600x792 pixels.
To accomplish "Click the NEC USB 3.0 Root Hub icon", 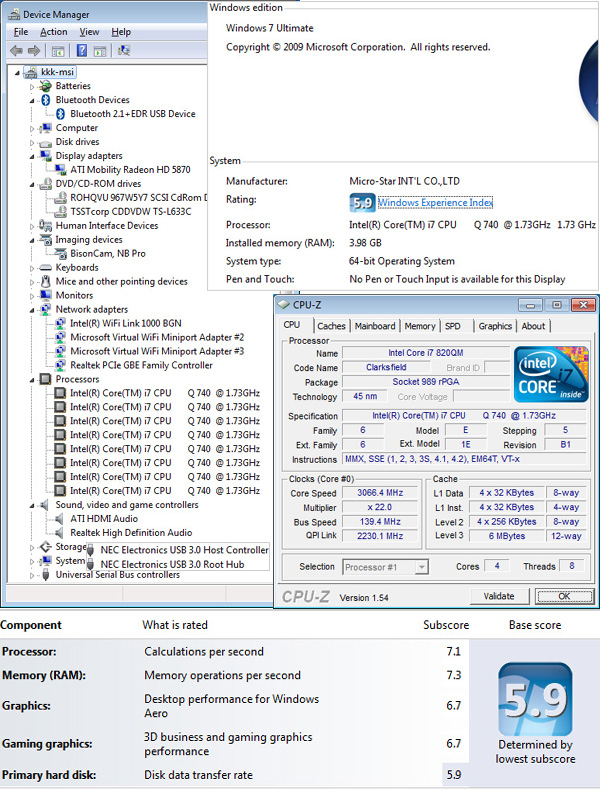I will pyautogui.click(x=91, y=564).
